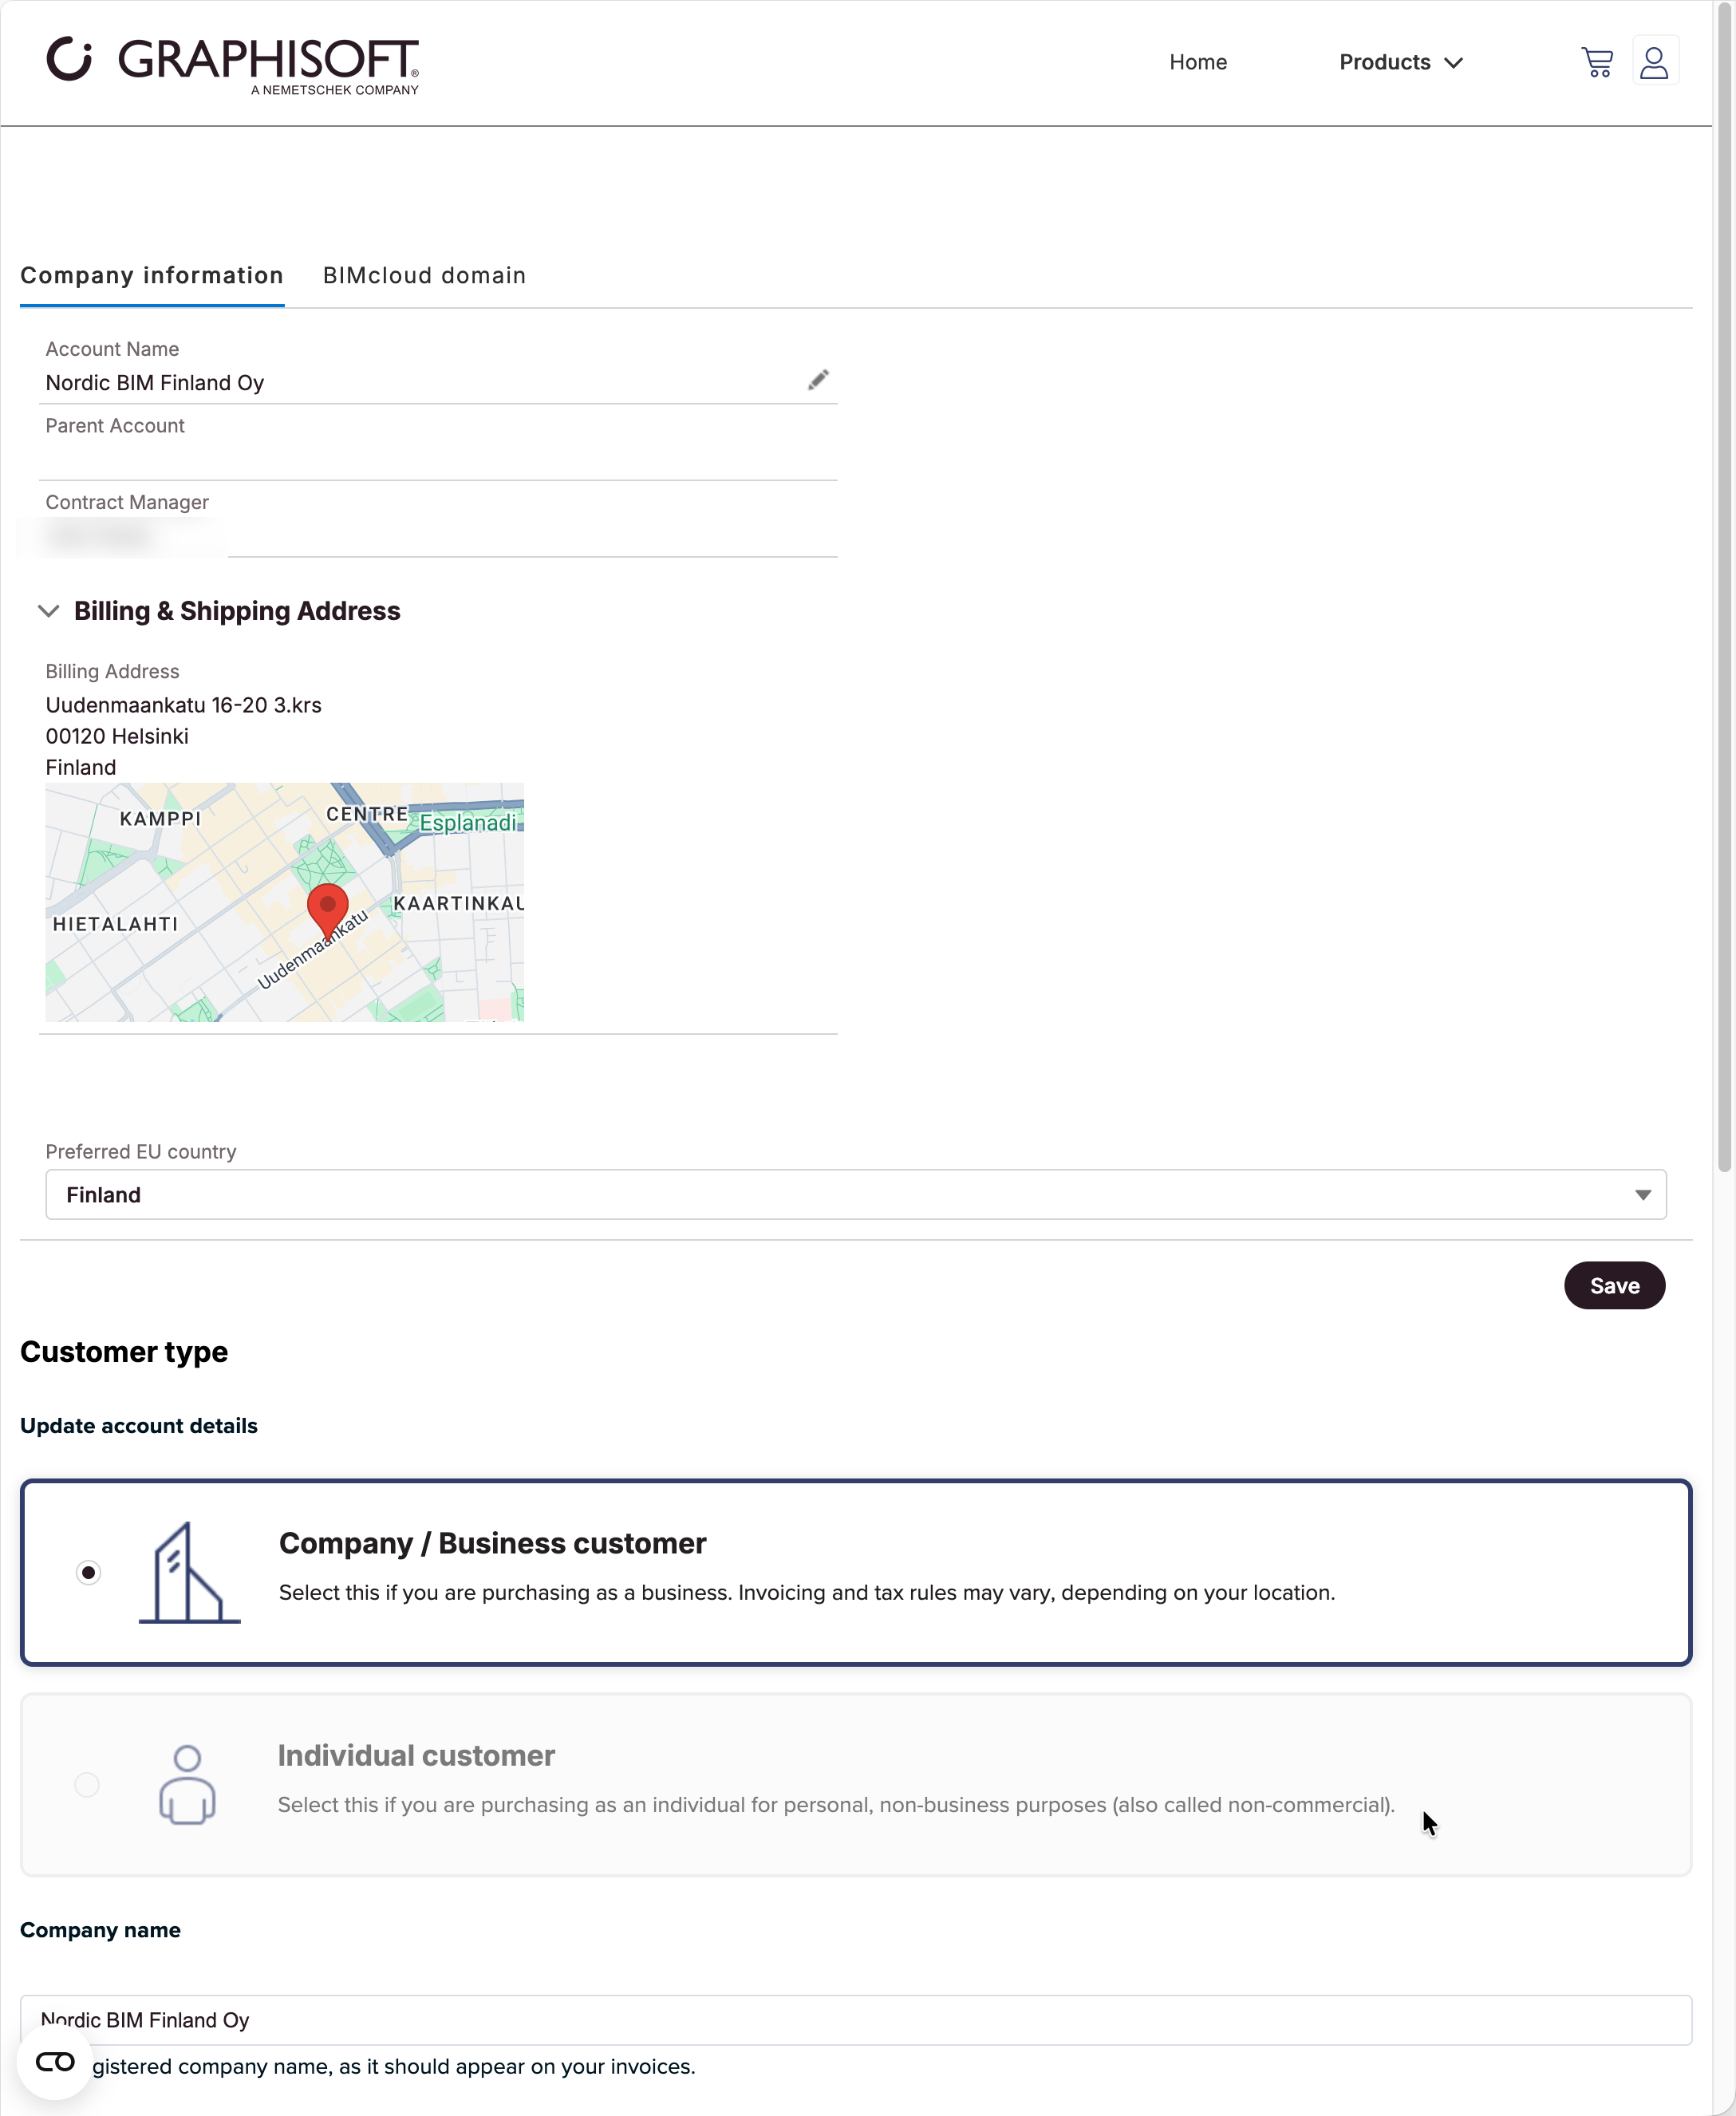Open the user profile icon

(x=1654, y=62)
